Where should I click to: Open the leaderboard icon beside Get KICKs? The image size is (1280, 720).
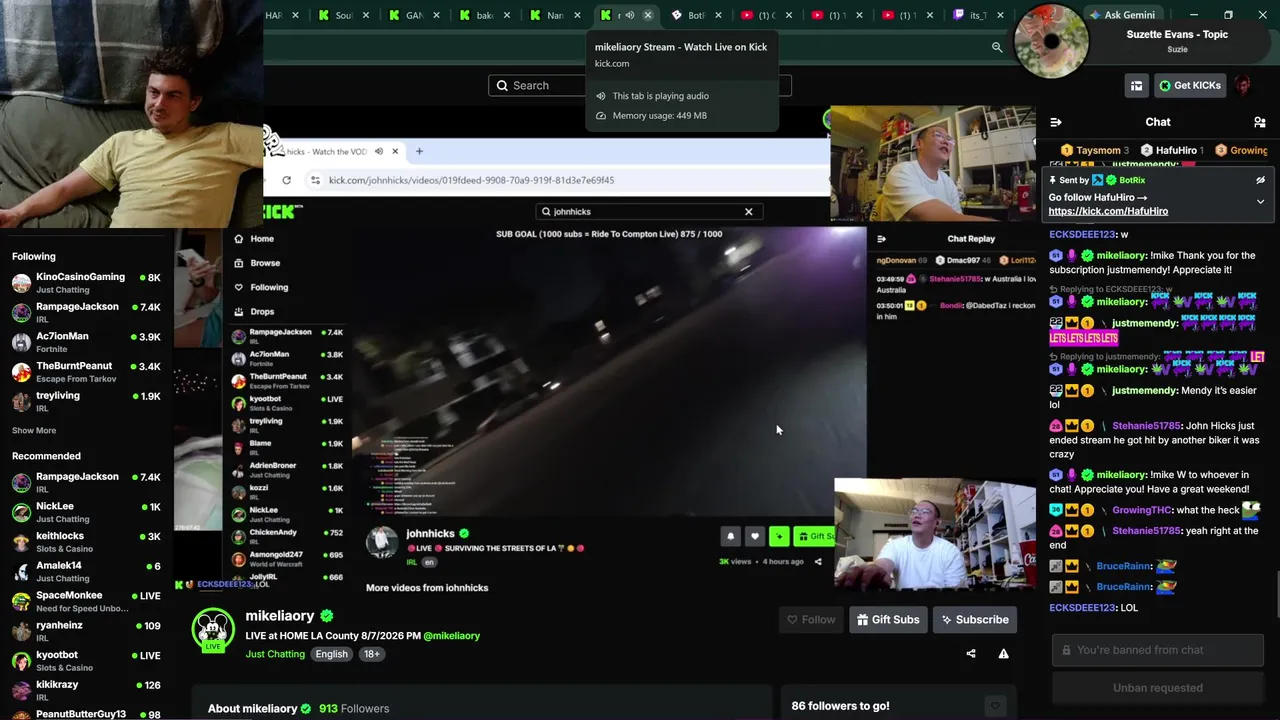pyautogui.click(x=1136, y=86)
